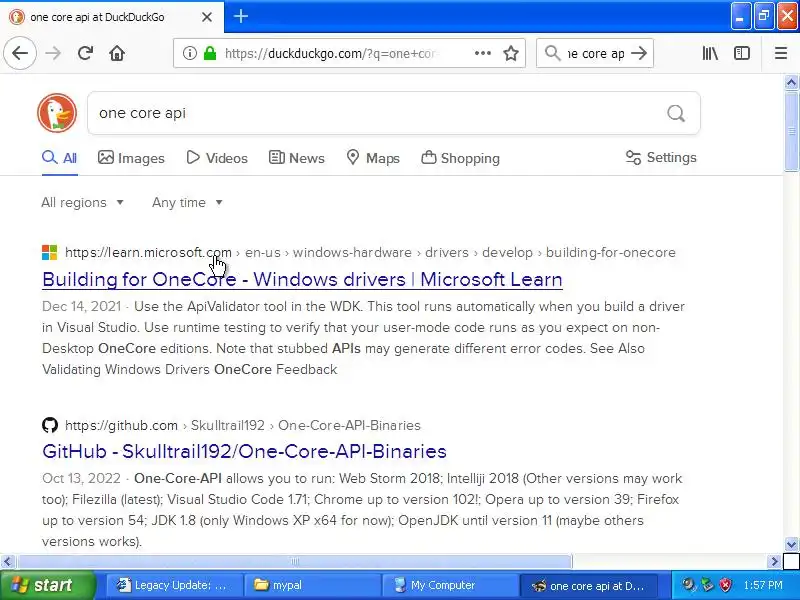
Task: Switch to Shopping results
Action: pyautogui.click(x=460, y=158)
